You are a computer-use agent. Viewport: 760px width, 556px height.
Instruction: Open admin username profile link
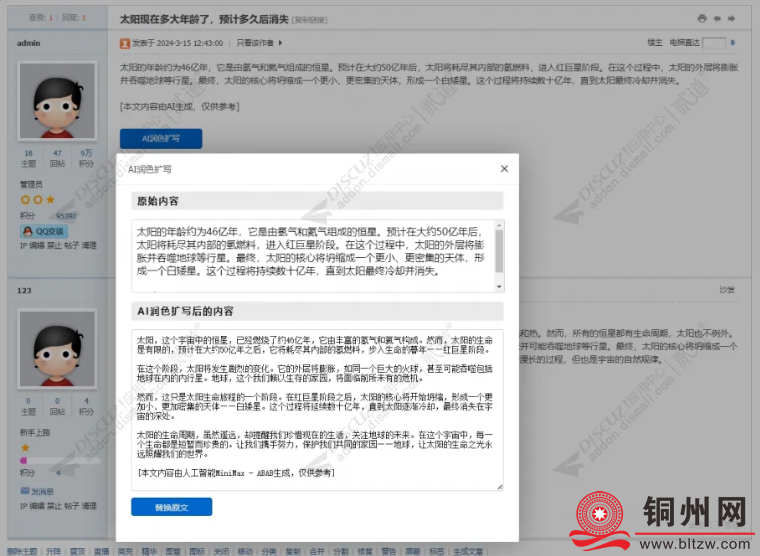click(x=29, y=43)
